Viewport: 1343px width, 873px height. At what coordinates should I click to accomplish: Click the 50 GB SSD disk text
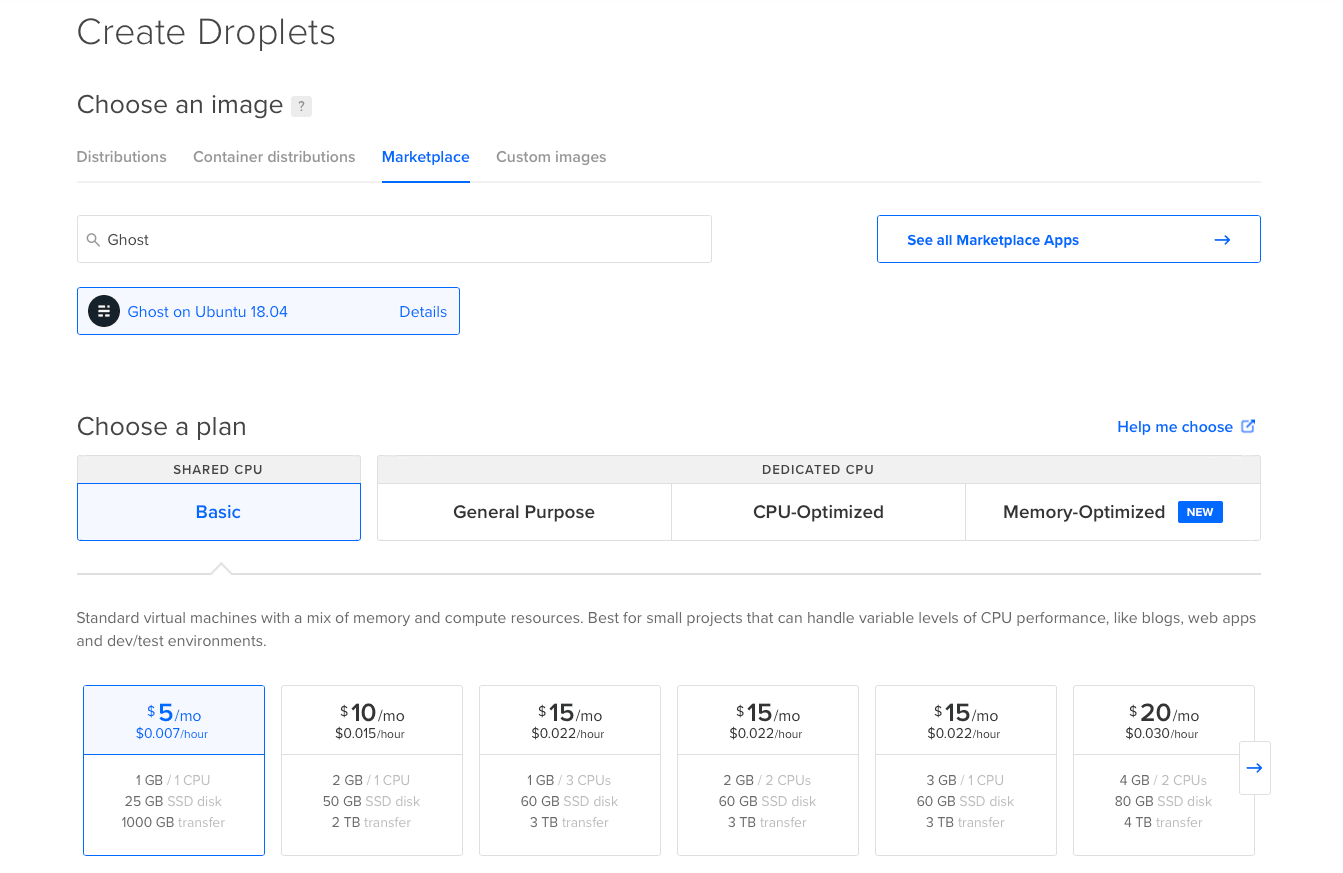pyautogui.click(x=372, y=801)
